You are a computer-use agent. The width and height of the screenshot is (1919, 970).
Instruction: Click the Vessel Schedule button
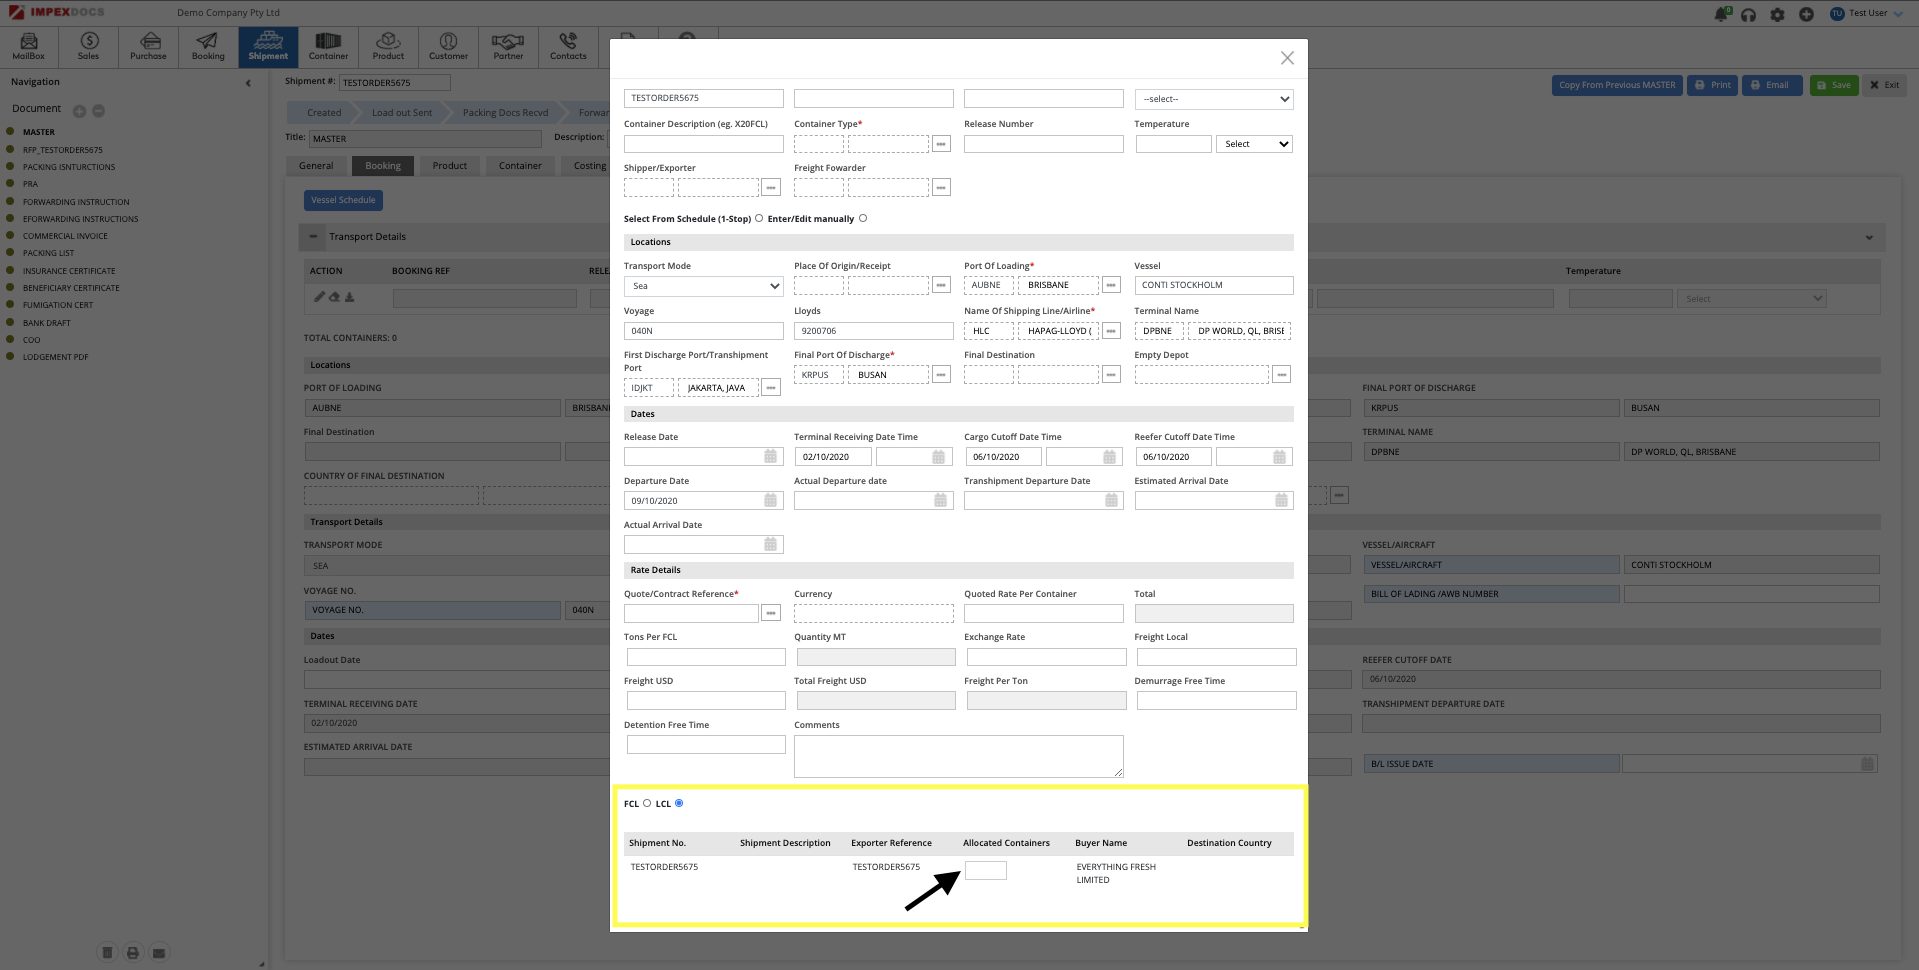click(x=343, y=200)
